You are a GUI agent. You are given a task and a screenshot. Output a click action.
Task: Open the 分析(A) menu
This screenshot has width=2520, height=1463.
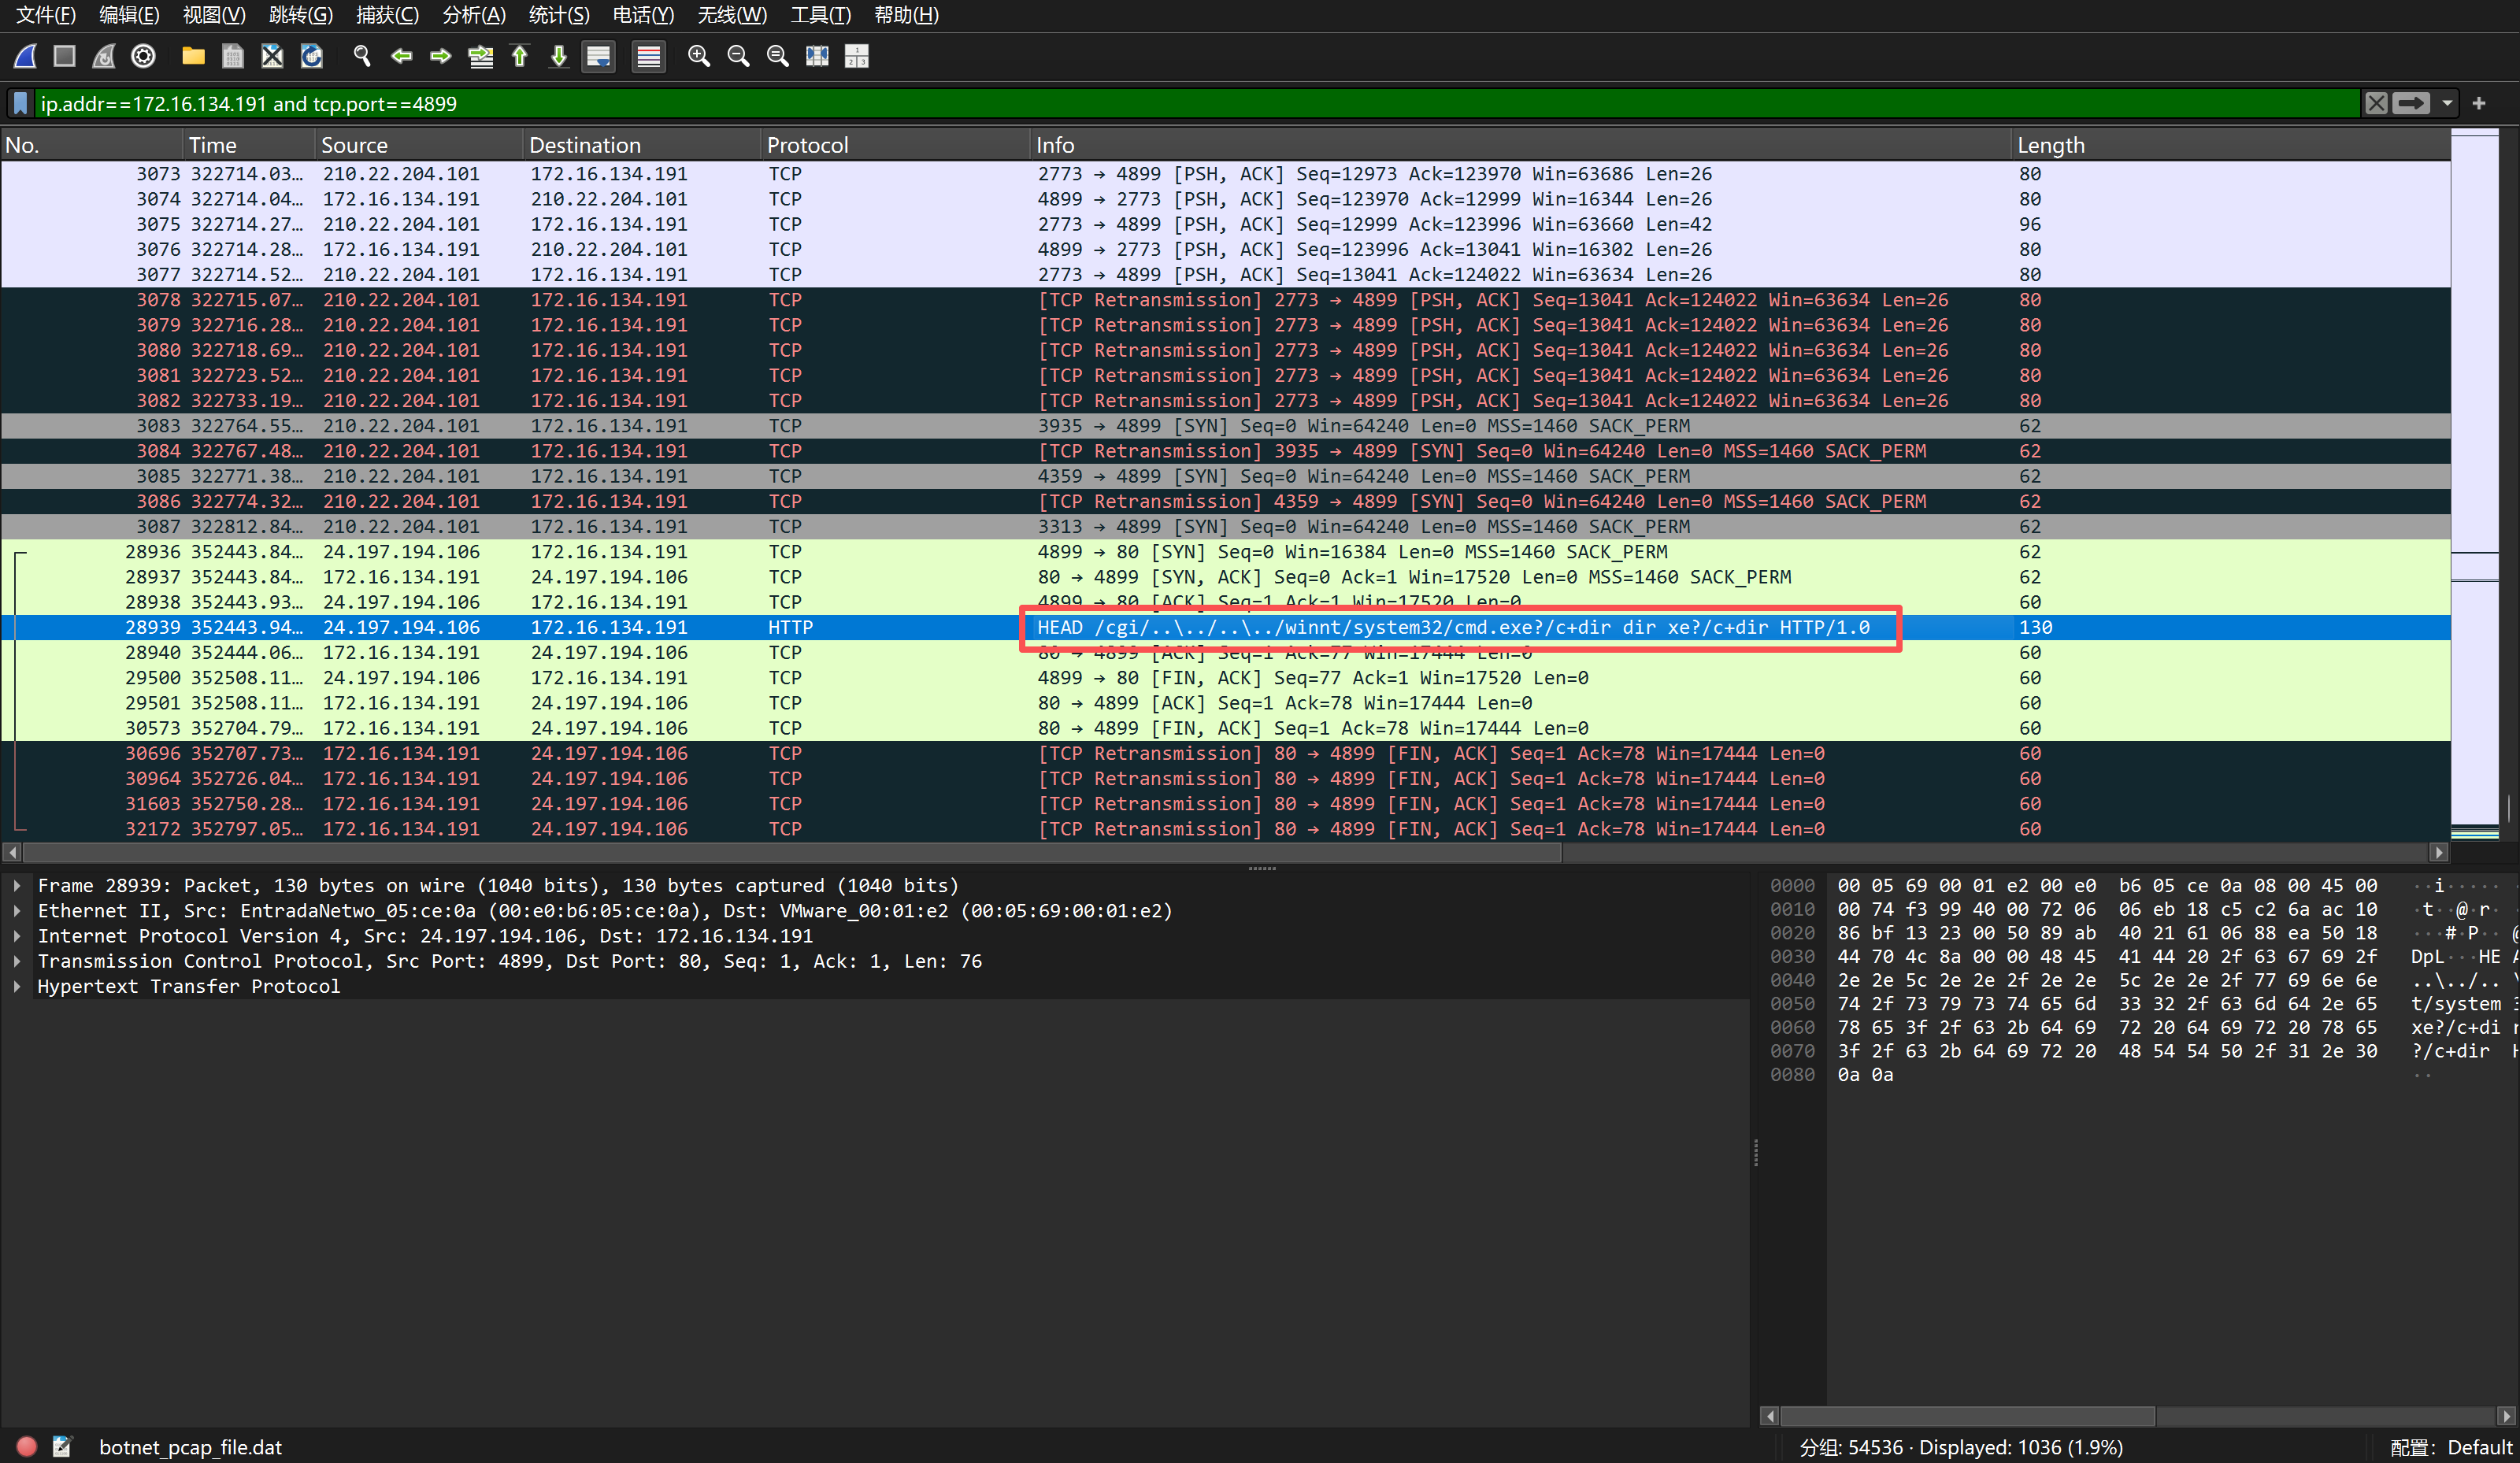click(x=474, y=15)
